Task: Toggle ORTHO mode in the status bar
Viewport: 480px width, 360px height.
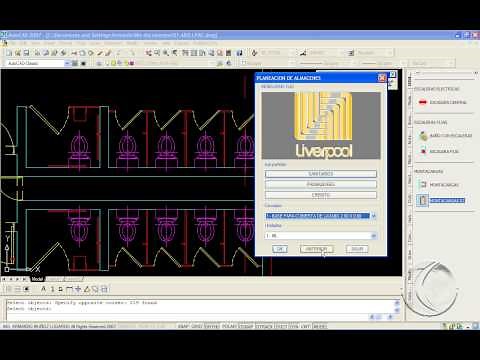Action: 212,326
